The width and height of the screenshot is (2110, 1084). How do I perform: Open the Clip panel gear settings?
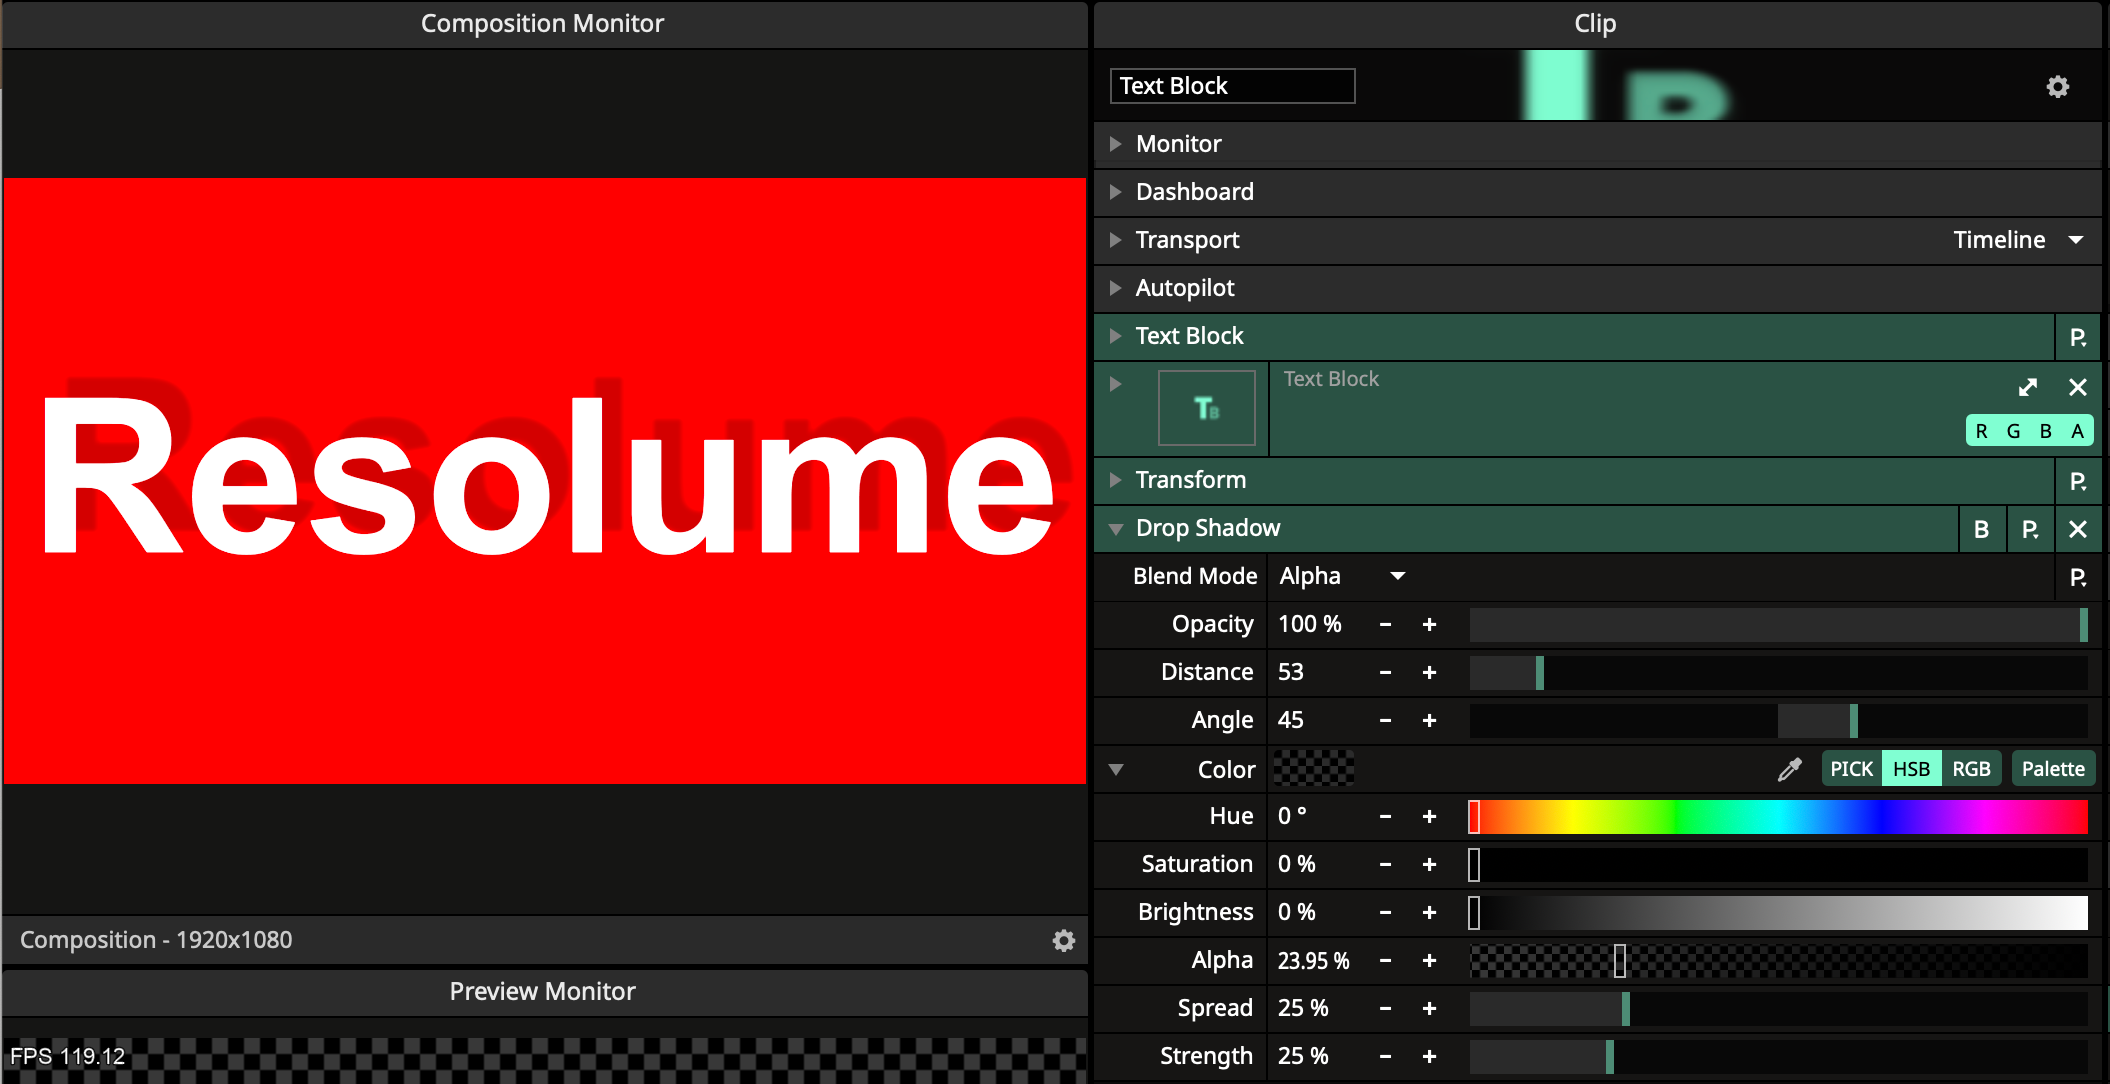tap(2057, 87)
